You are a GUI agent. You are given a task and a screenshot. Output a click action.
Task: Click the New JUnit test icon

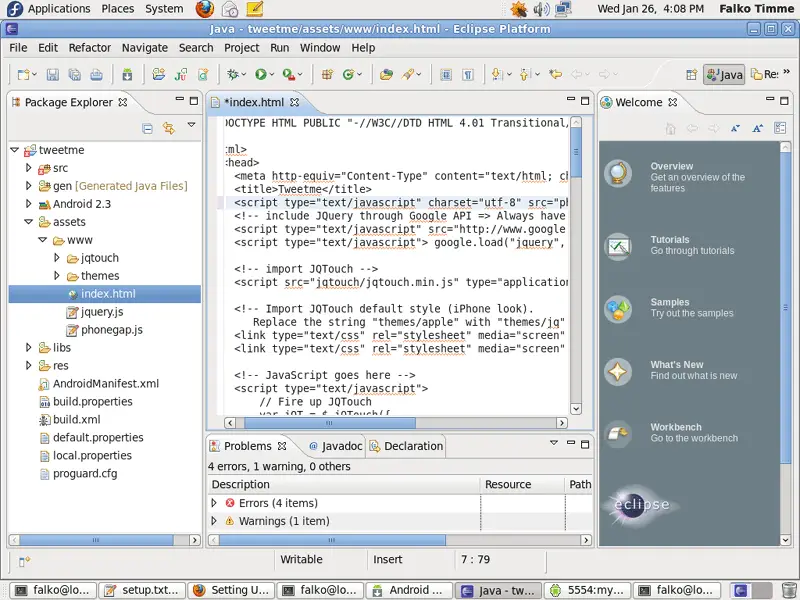click(x=181, y=74)
